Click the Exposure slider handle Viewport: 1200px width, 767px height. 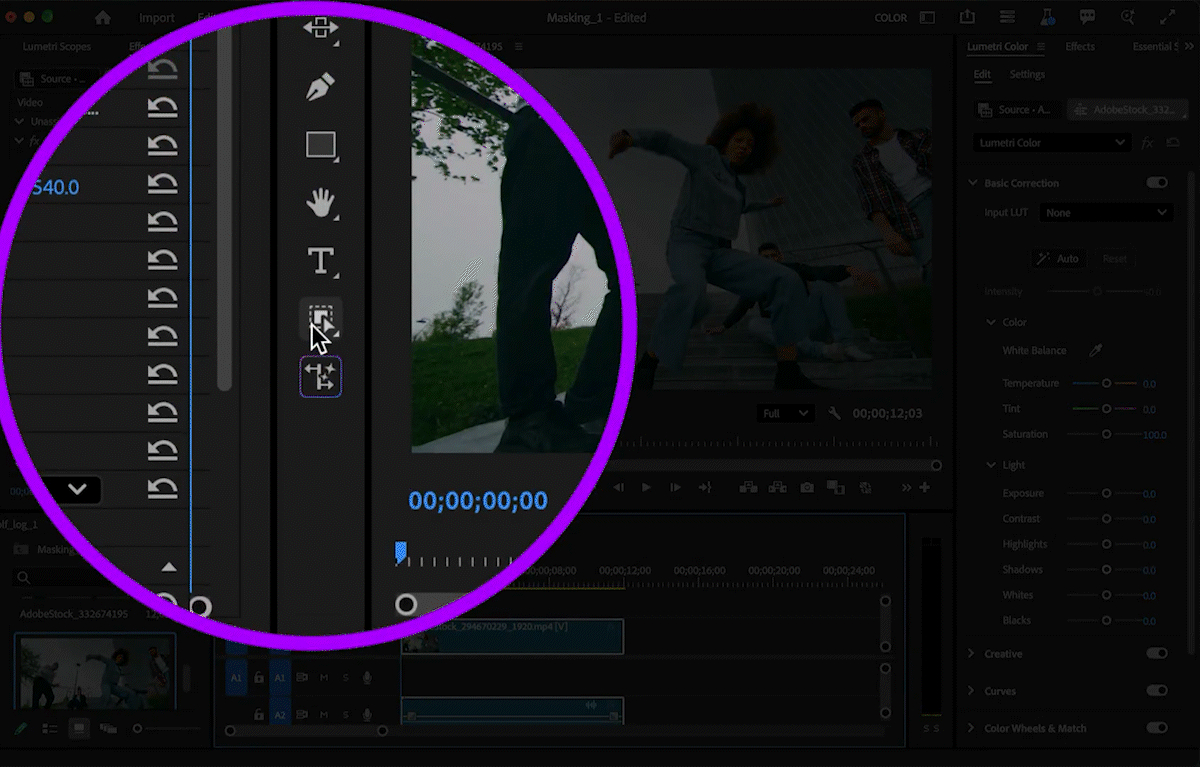pyautogui.click(x=1106, y=493)
